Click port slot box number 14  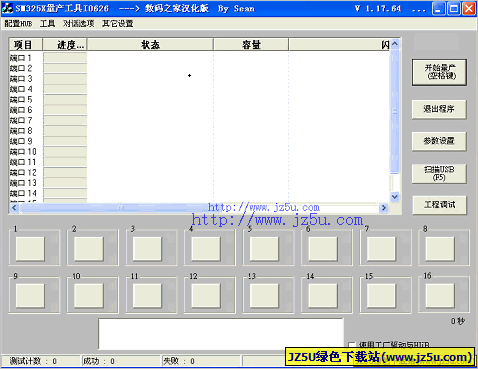tap(323, 296)
